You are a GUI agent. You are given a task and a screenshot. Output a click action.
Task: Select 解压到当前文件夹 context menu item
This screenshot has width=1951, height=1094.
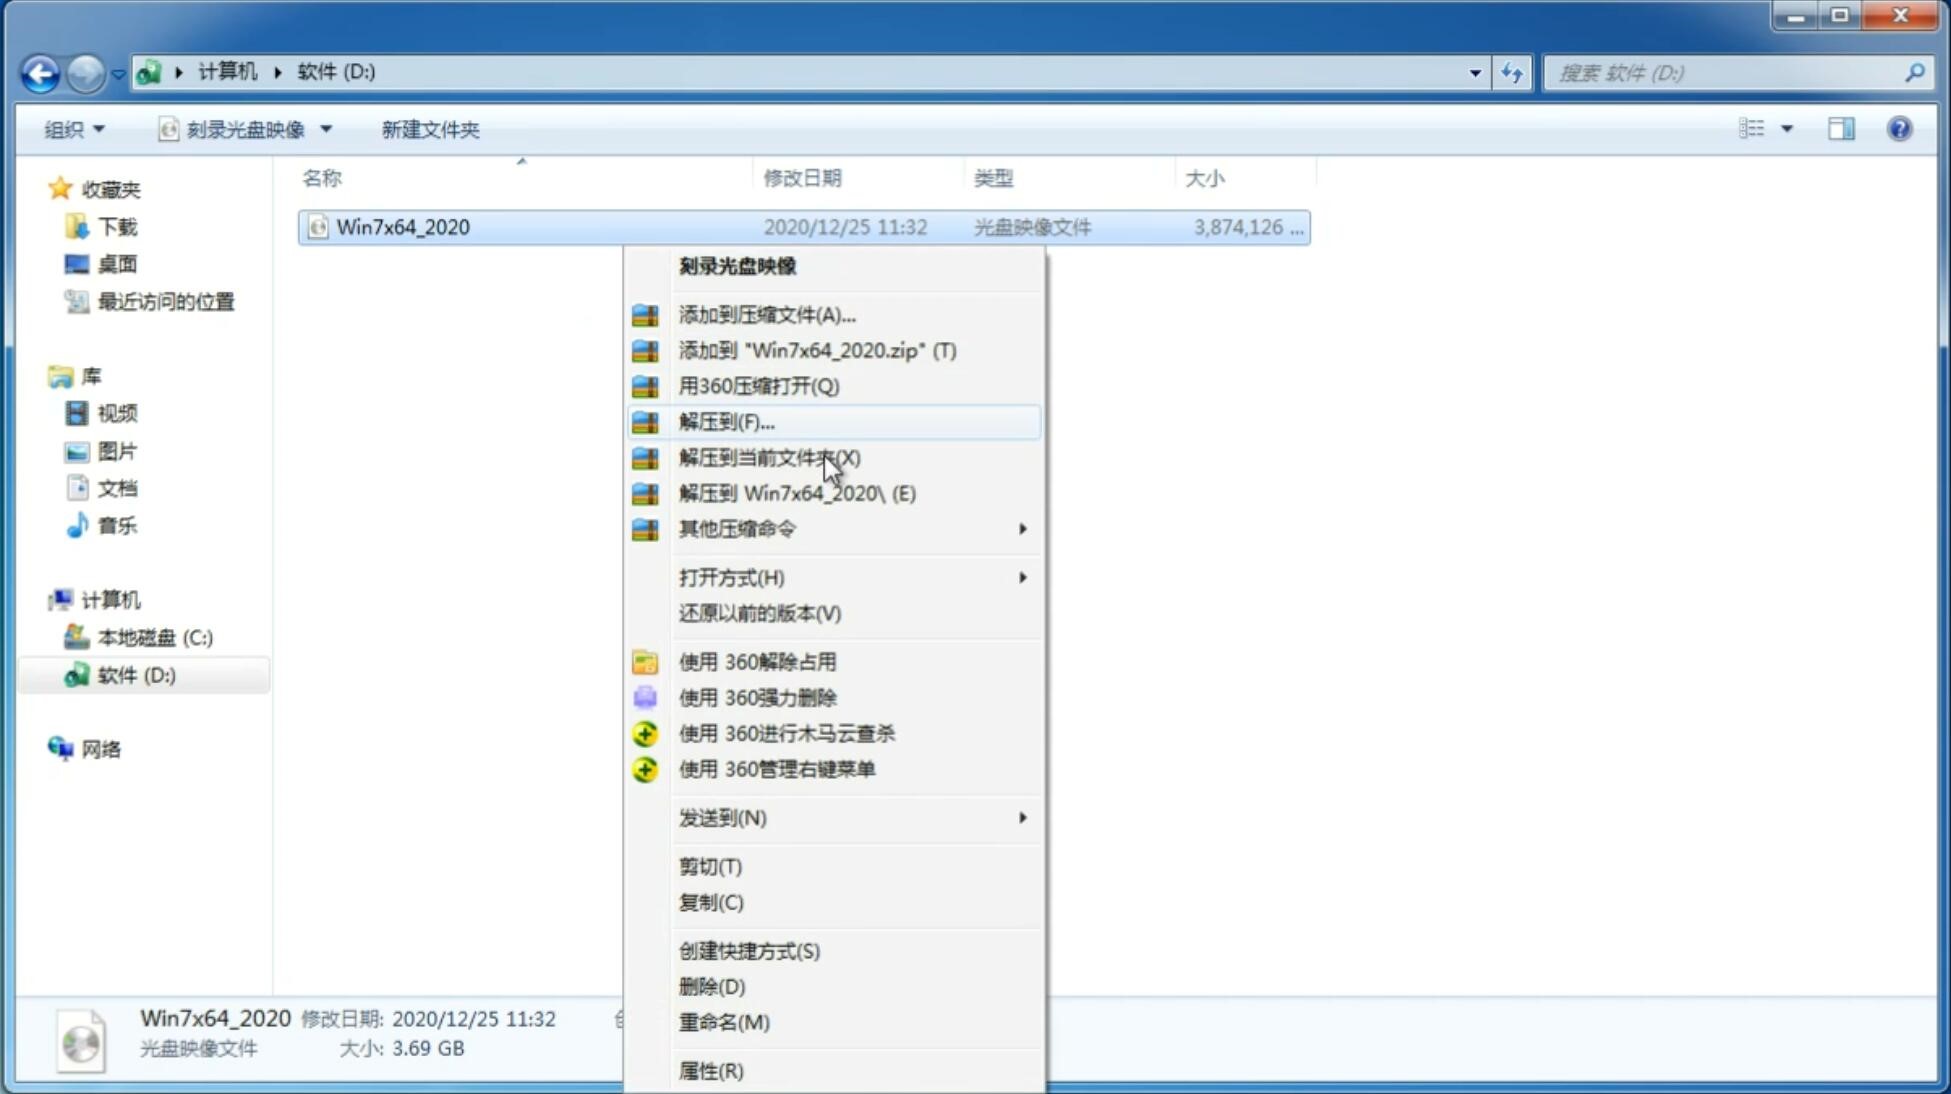point(768,456)
